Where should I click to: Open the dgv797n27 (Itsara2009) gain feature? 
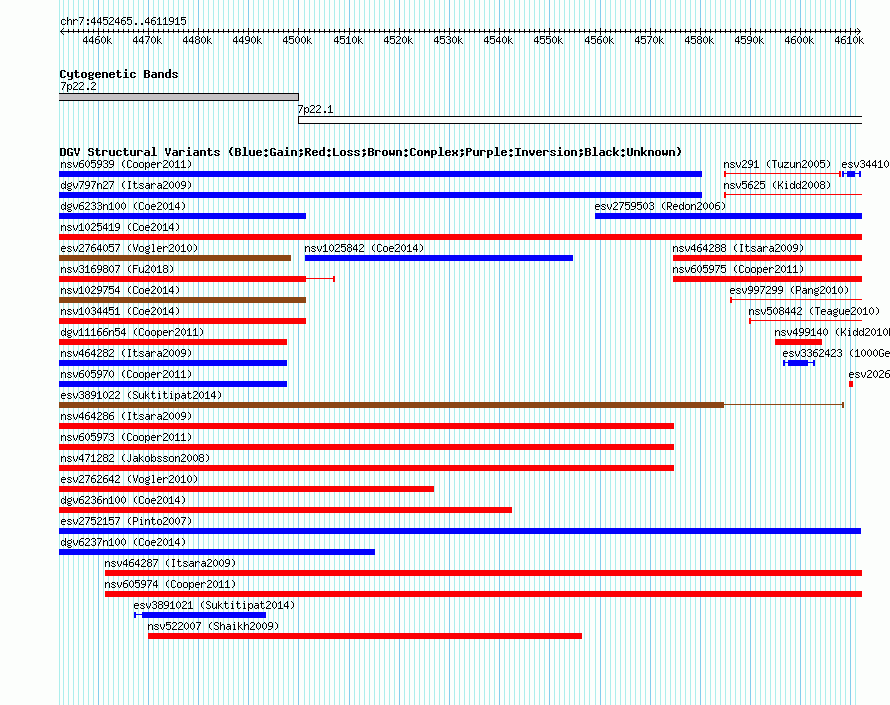(x=380, y=195)
